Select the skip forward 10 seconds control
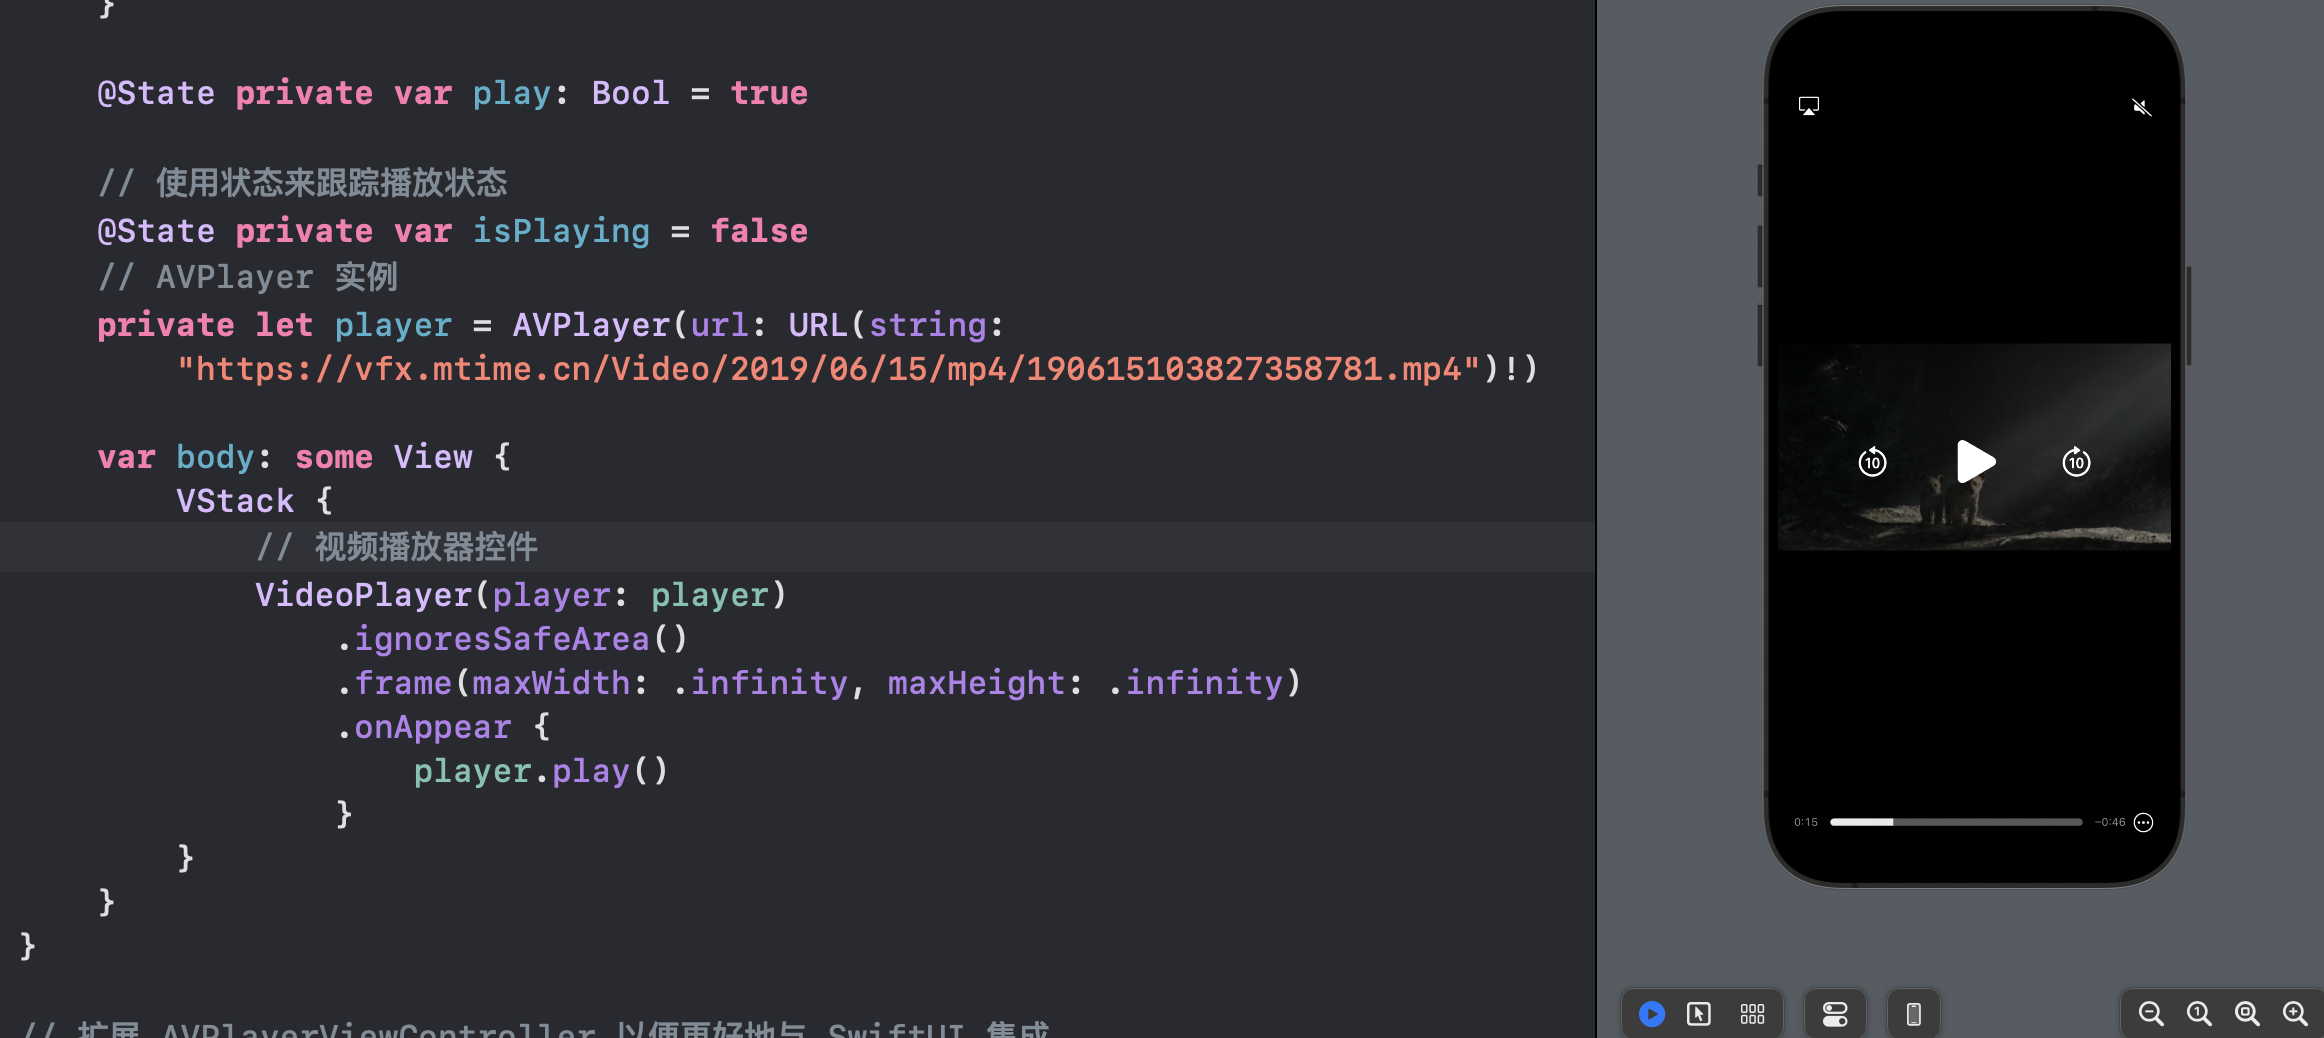Image resolution: width=2324 pixels, height=1038 pixels. click(x=2075, y=462)
